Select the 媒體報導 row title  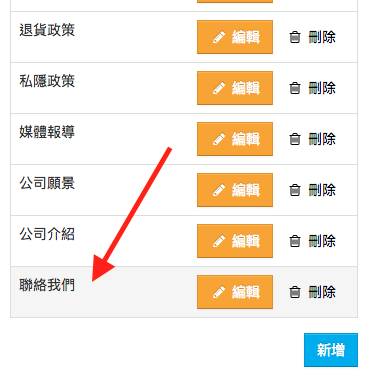pos(47,132)
